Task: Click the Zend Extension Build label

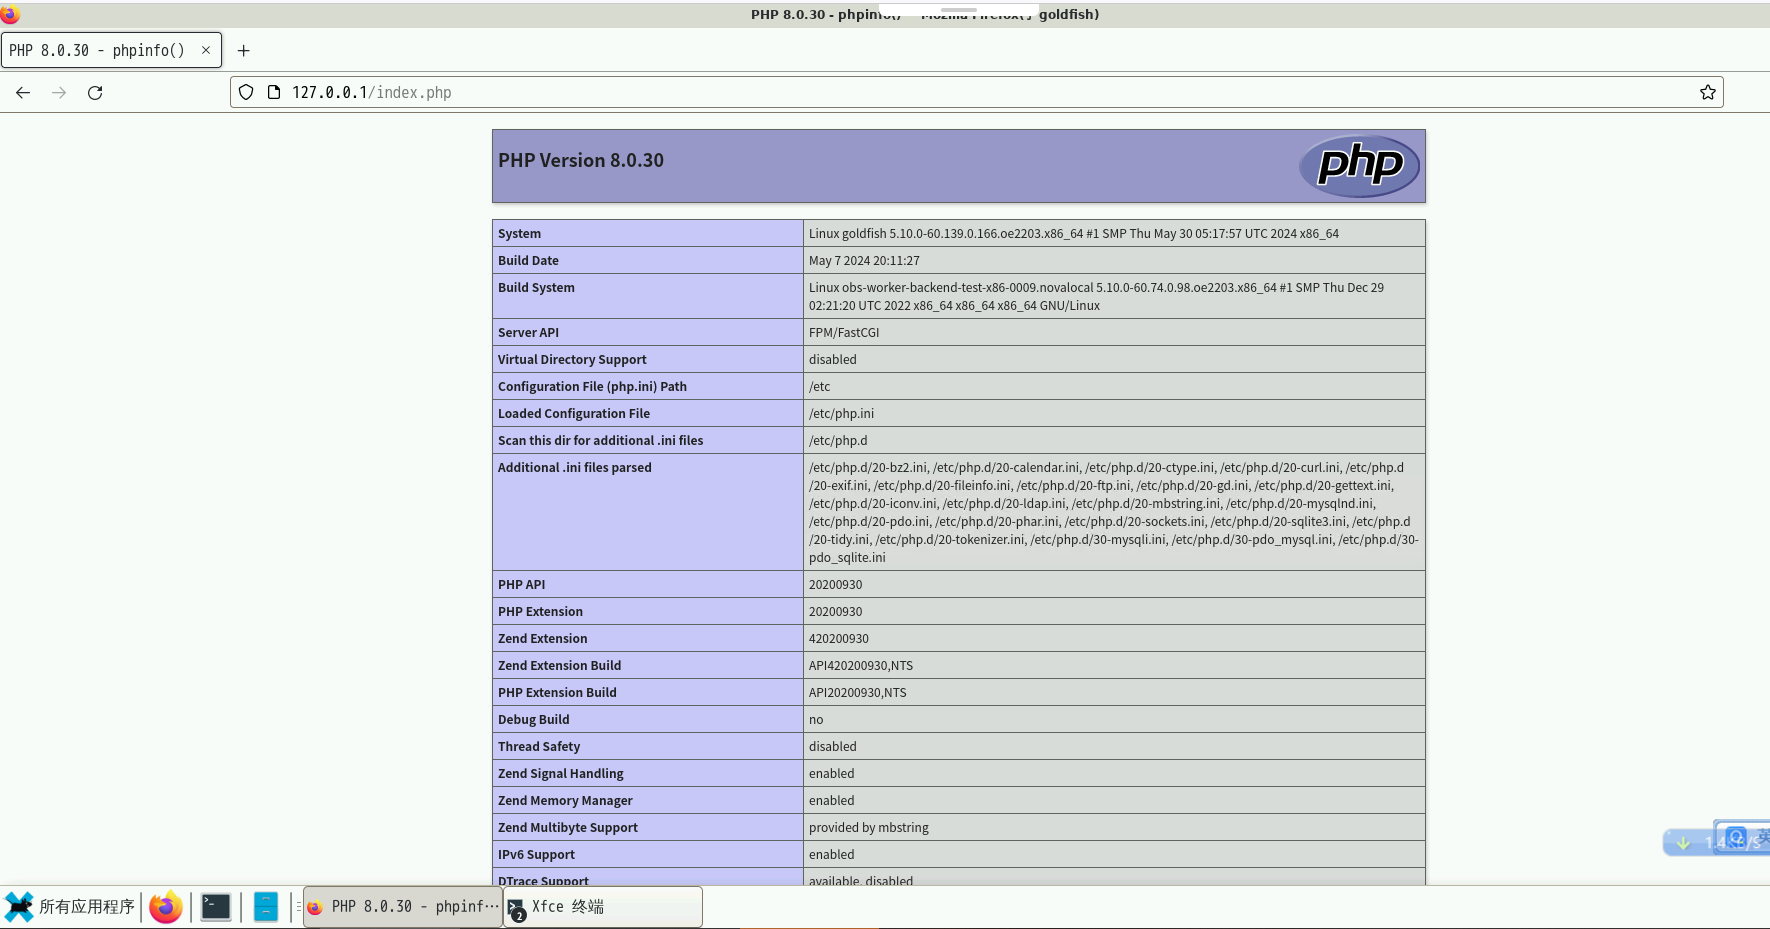Action: point(559,666)
